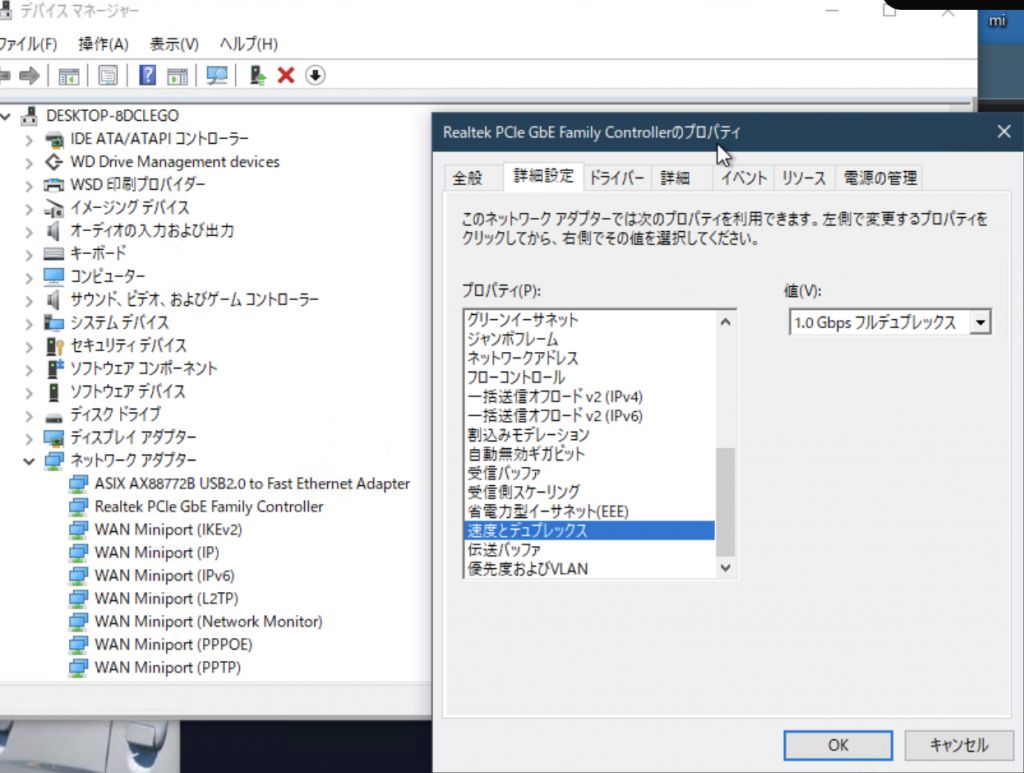The image size is (1024, 773).
Task: Click the forward arrow toolbar icon
Action: pos(29,76)
